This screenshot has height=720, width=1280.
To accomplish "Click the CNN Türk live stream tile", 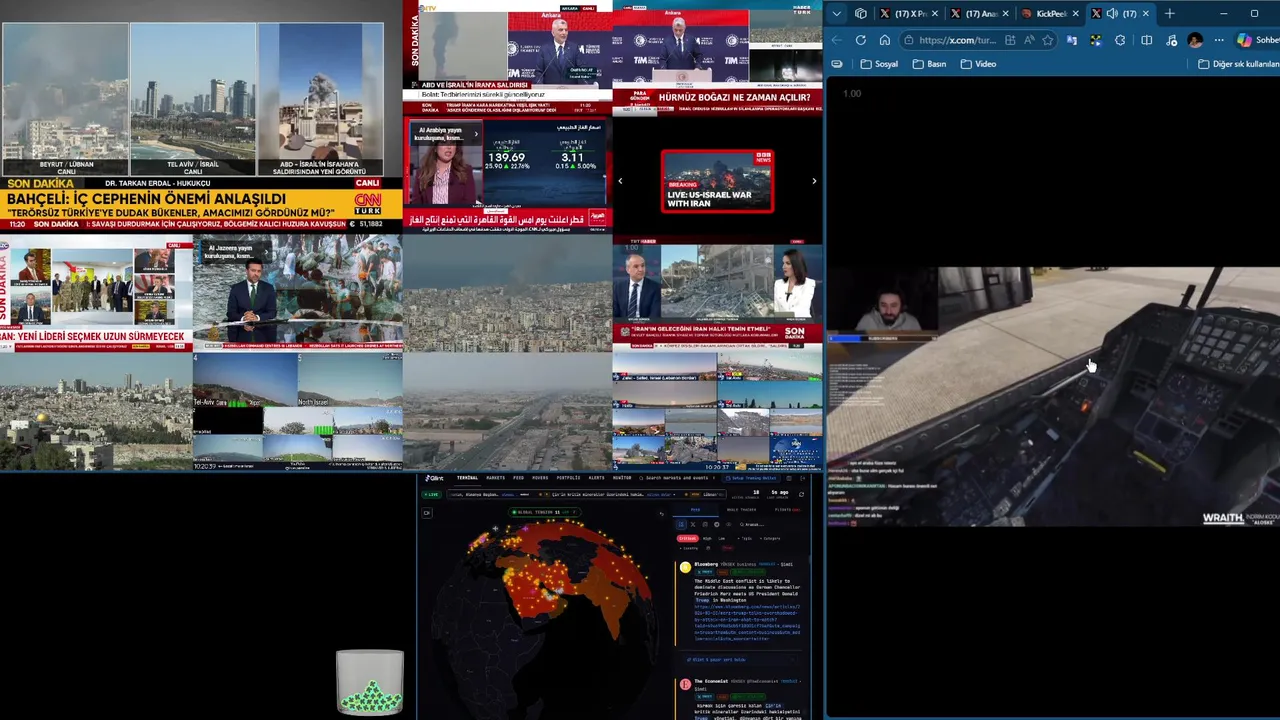I will 201,115.
